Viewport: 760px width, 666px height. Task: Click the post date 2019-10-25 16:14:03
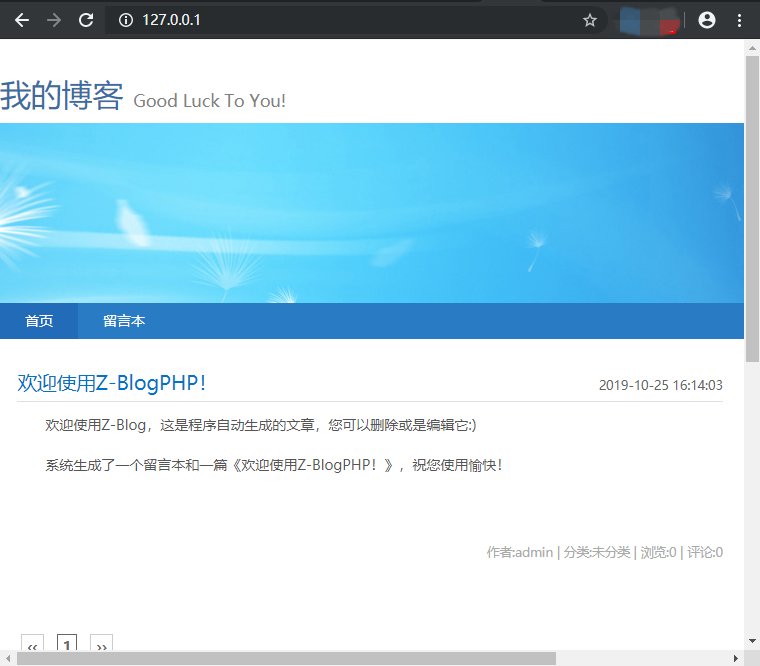(661, 385)
